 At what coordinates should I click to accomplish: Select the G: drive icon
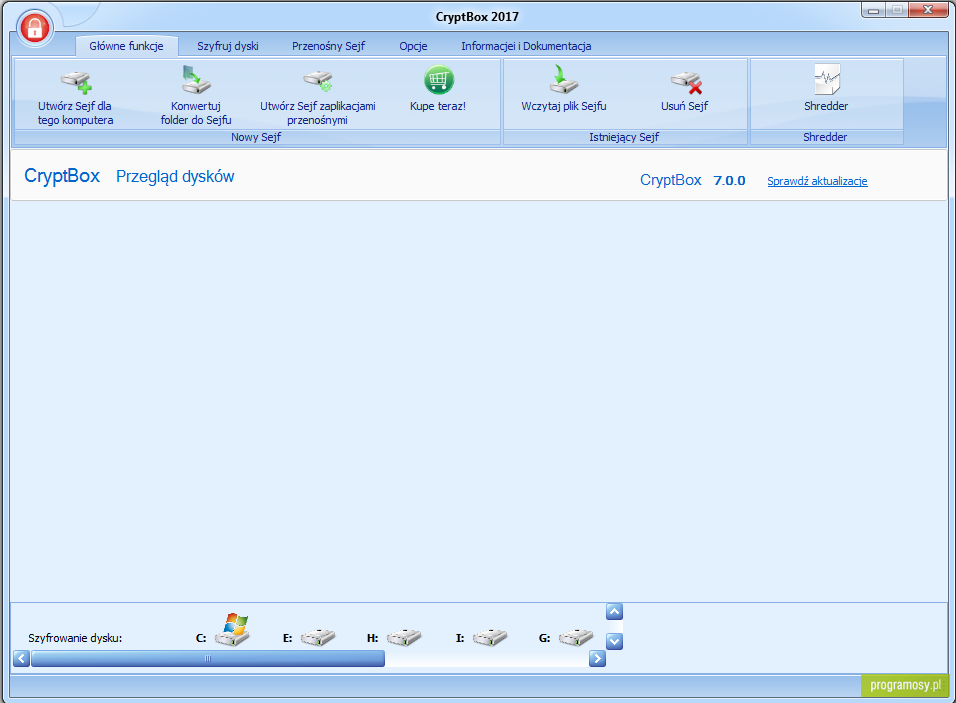coord(576,637)
